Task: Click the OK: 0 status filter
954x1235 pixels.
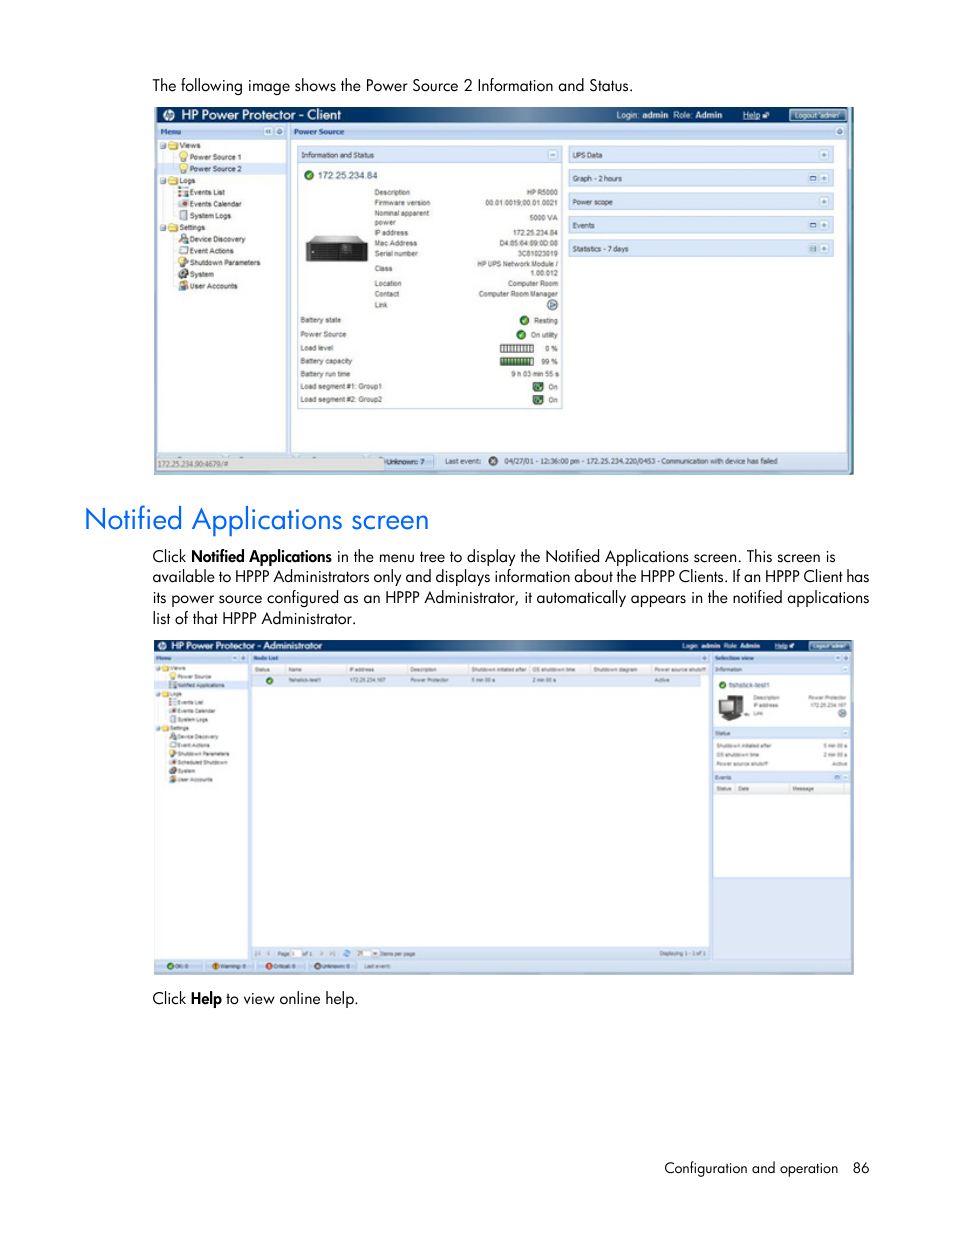Action: tap(178, 966)
